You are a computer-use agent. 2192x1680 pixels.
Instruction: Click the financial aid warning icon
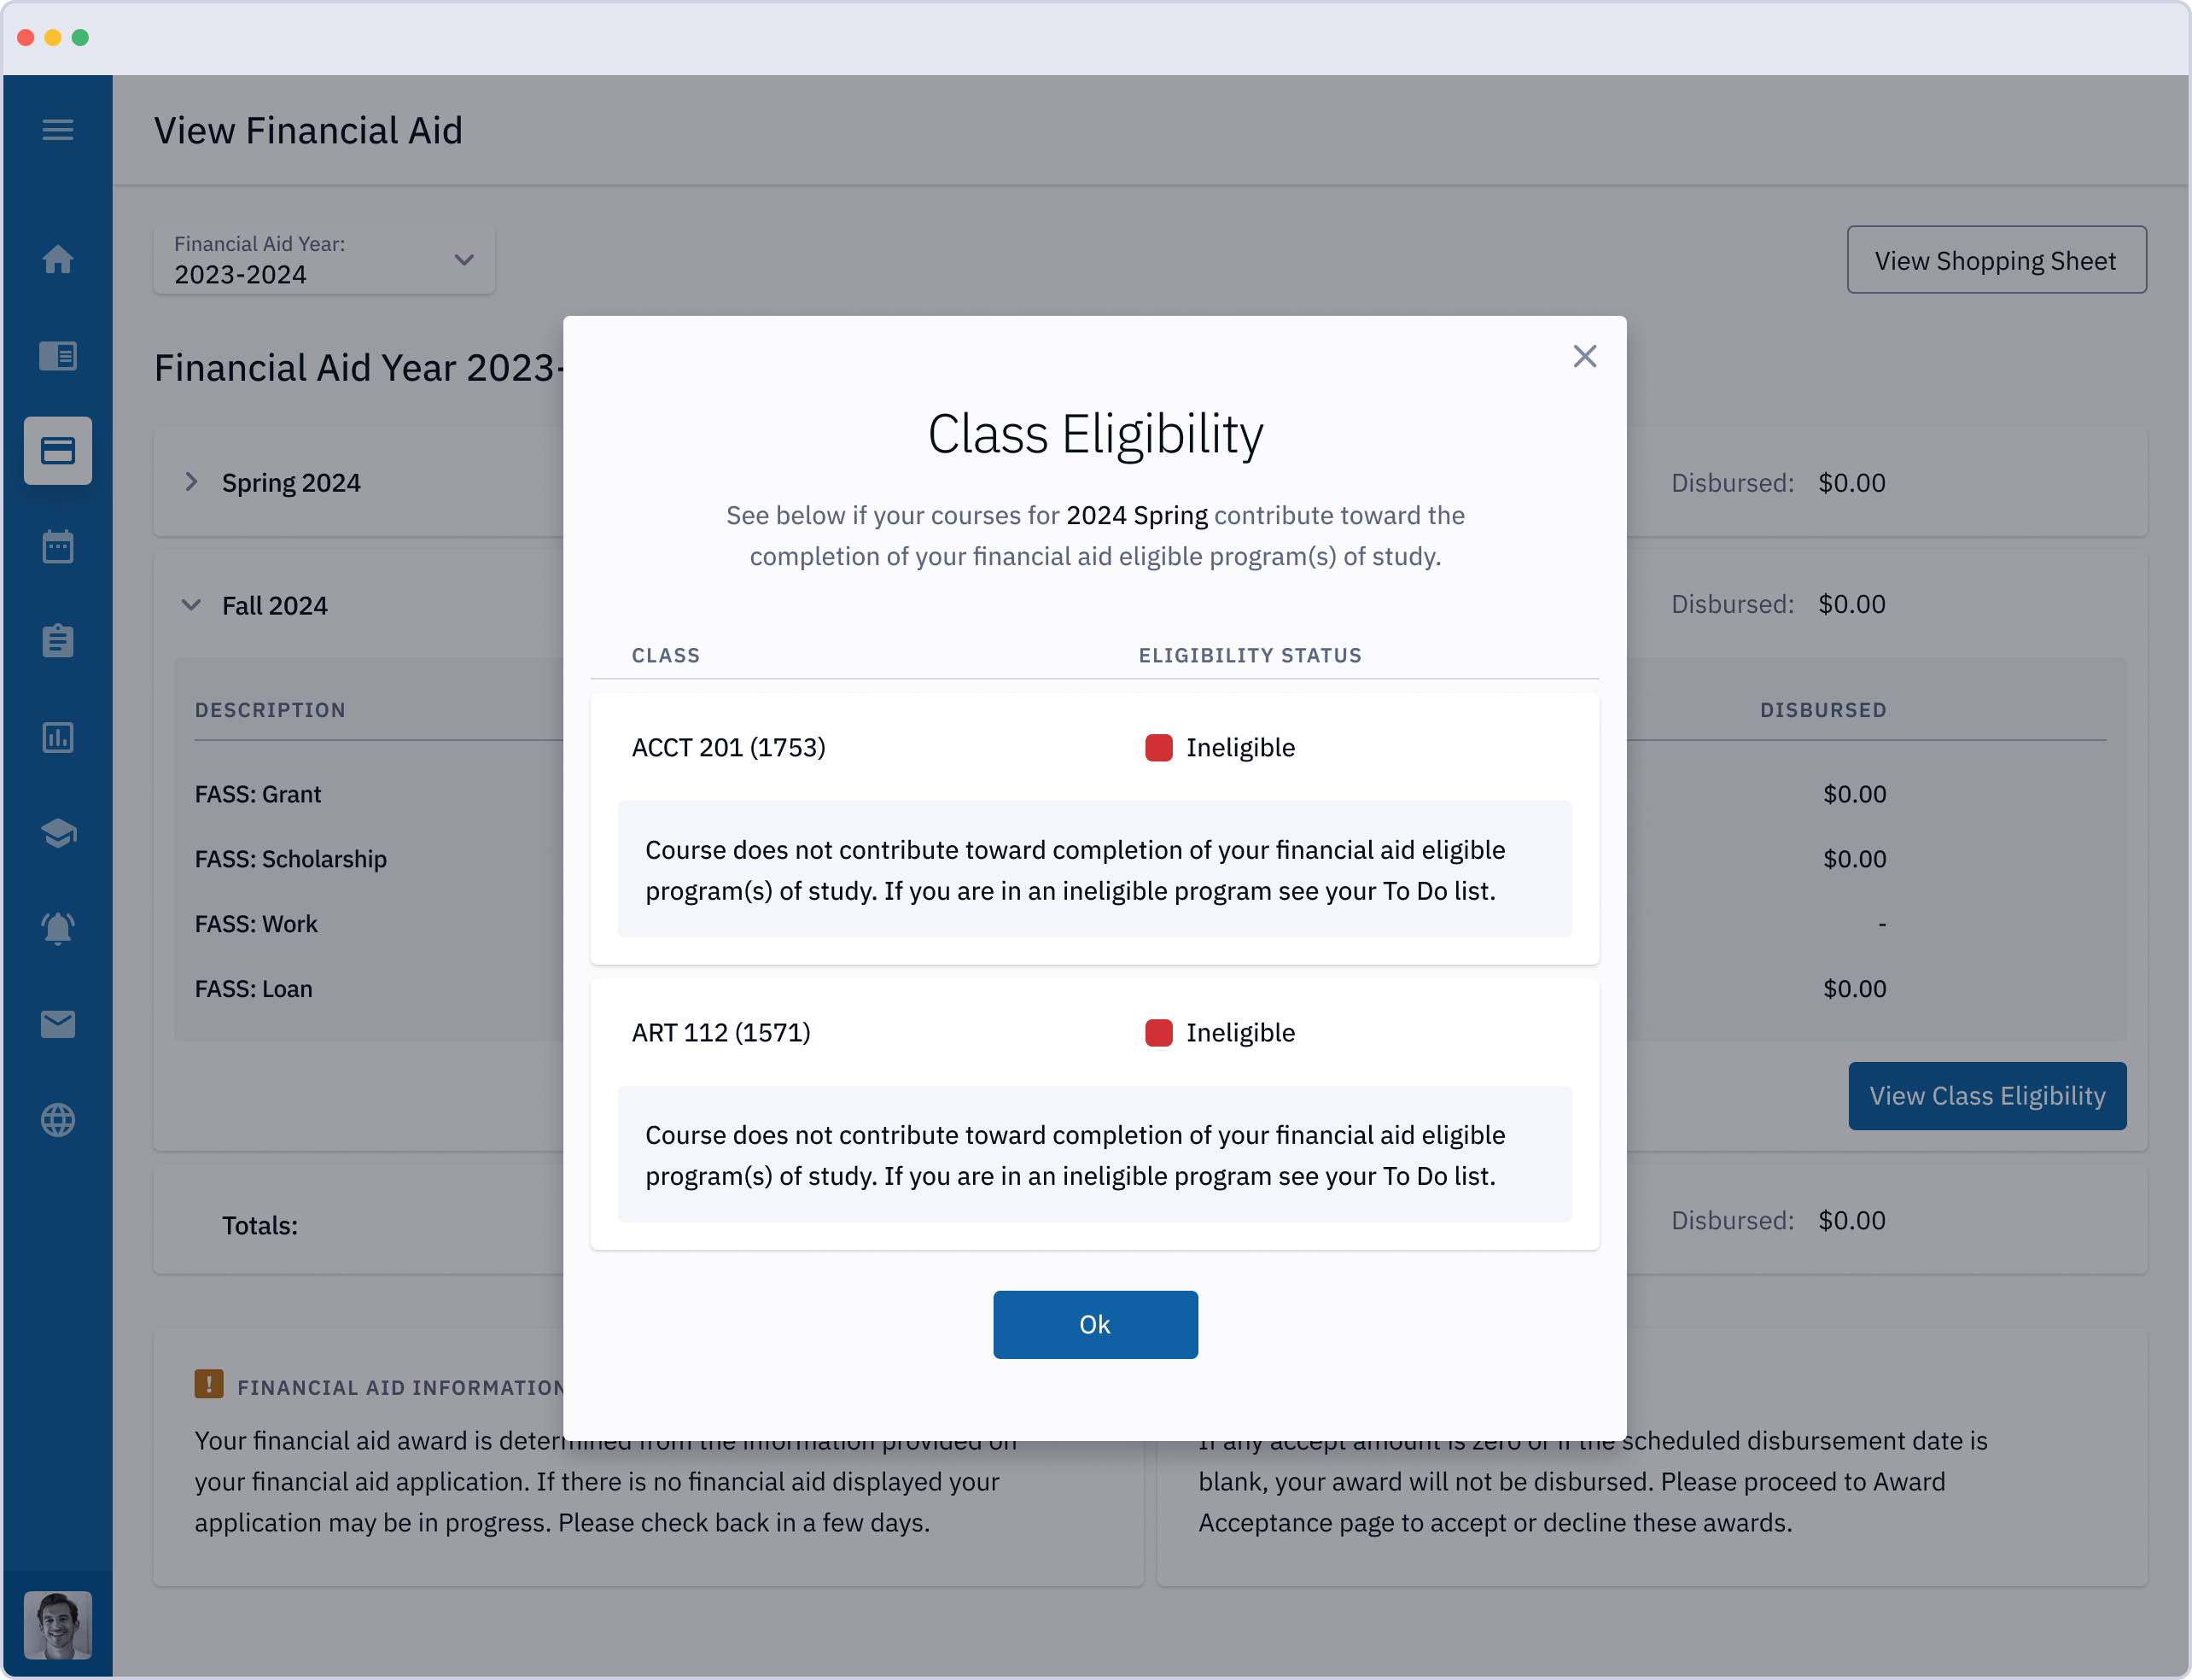[210, 1382]
